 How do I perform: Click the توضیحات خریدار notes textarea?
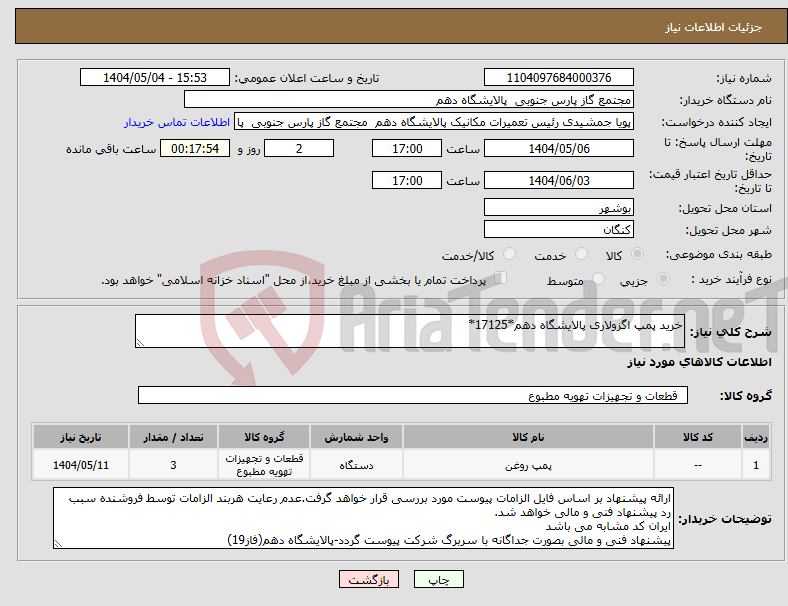(363, 518)
